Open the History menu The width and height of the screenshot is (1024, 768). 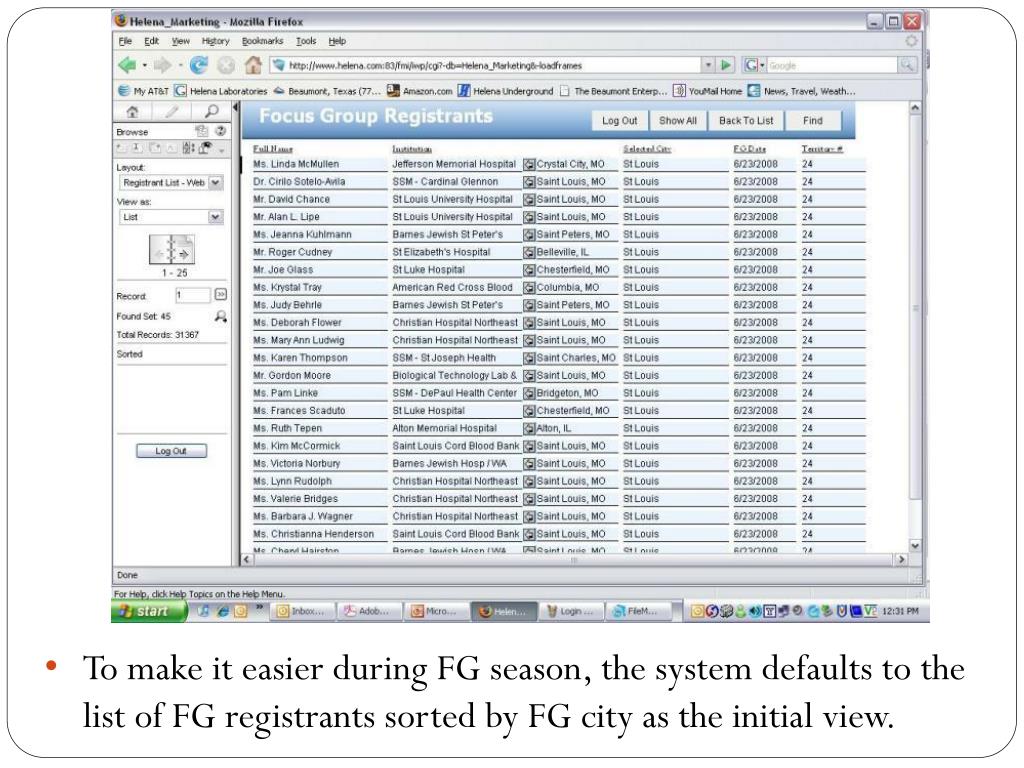tap(216, 41)
